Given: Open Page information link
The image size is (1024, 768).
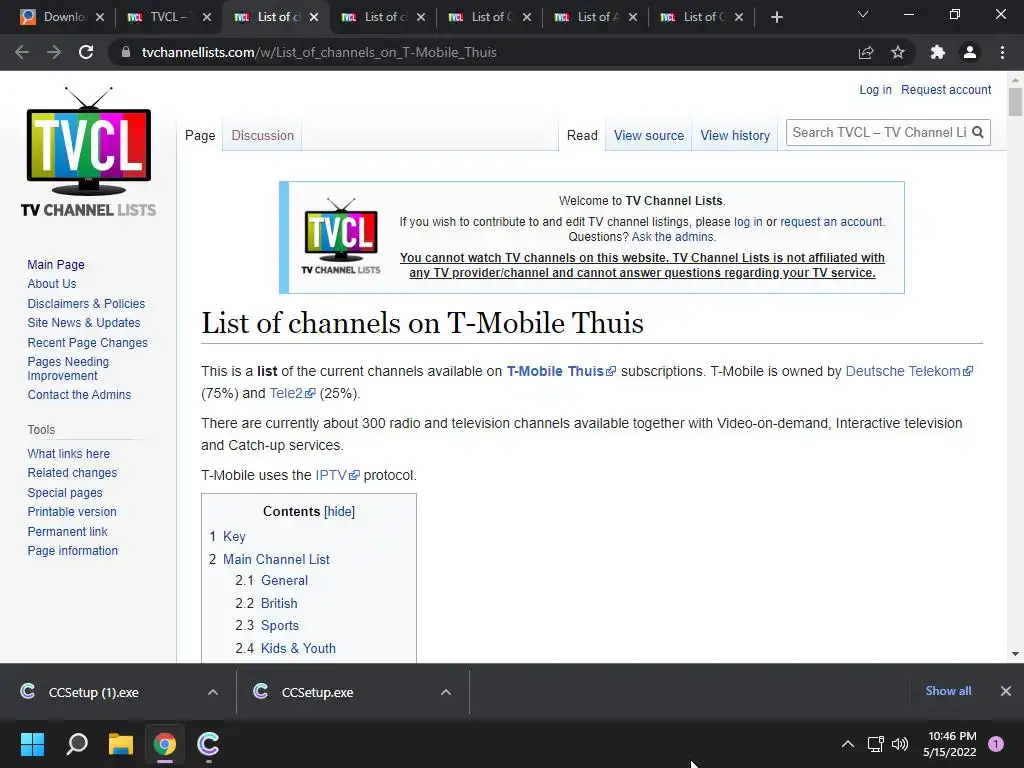Looking at the screenshot, I should [x=72, y=551].
